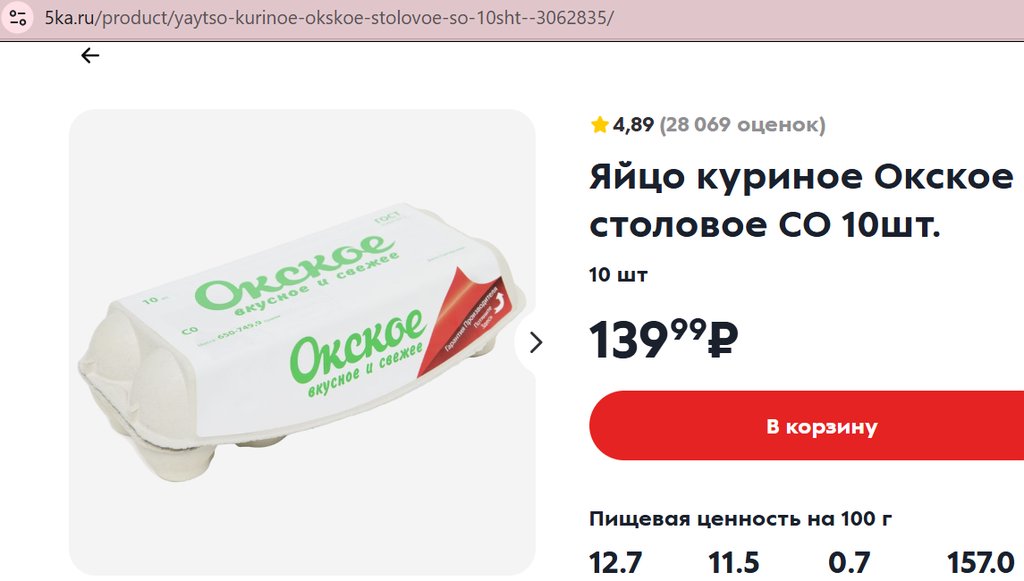Open the 28 069 оценок reviews link
1024x581 pixels.
point(743,124)
